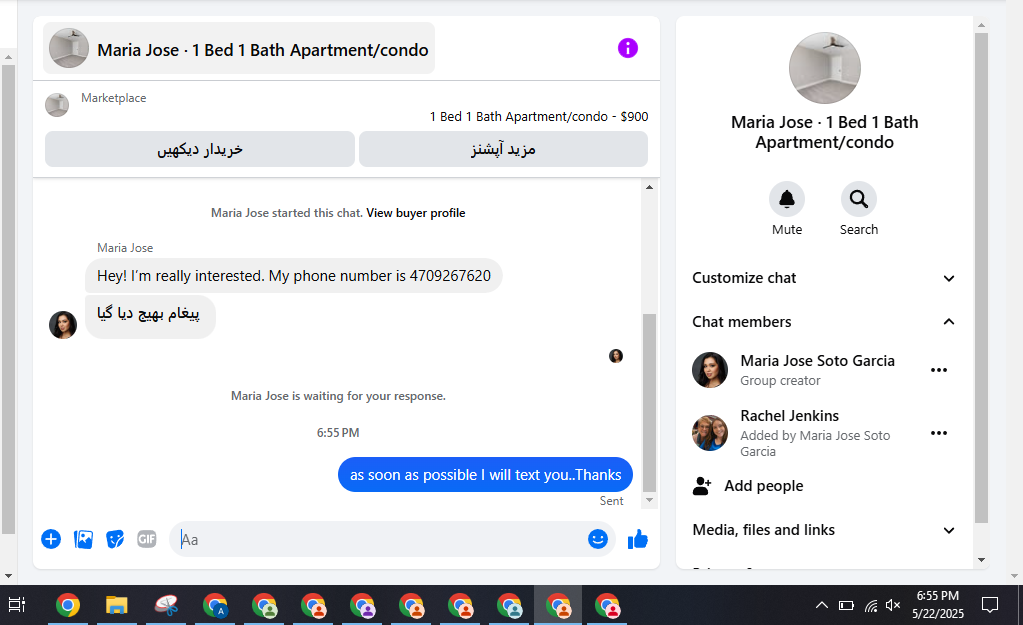
Task: Send a thumbs up like
Action: click(x=637, y=539)
